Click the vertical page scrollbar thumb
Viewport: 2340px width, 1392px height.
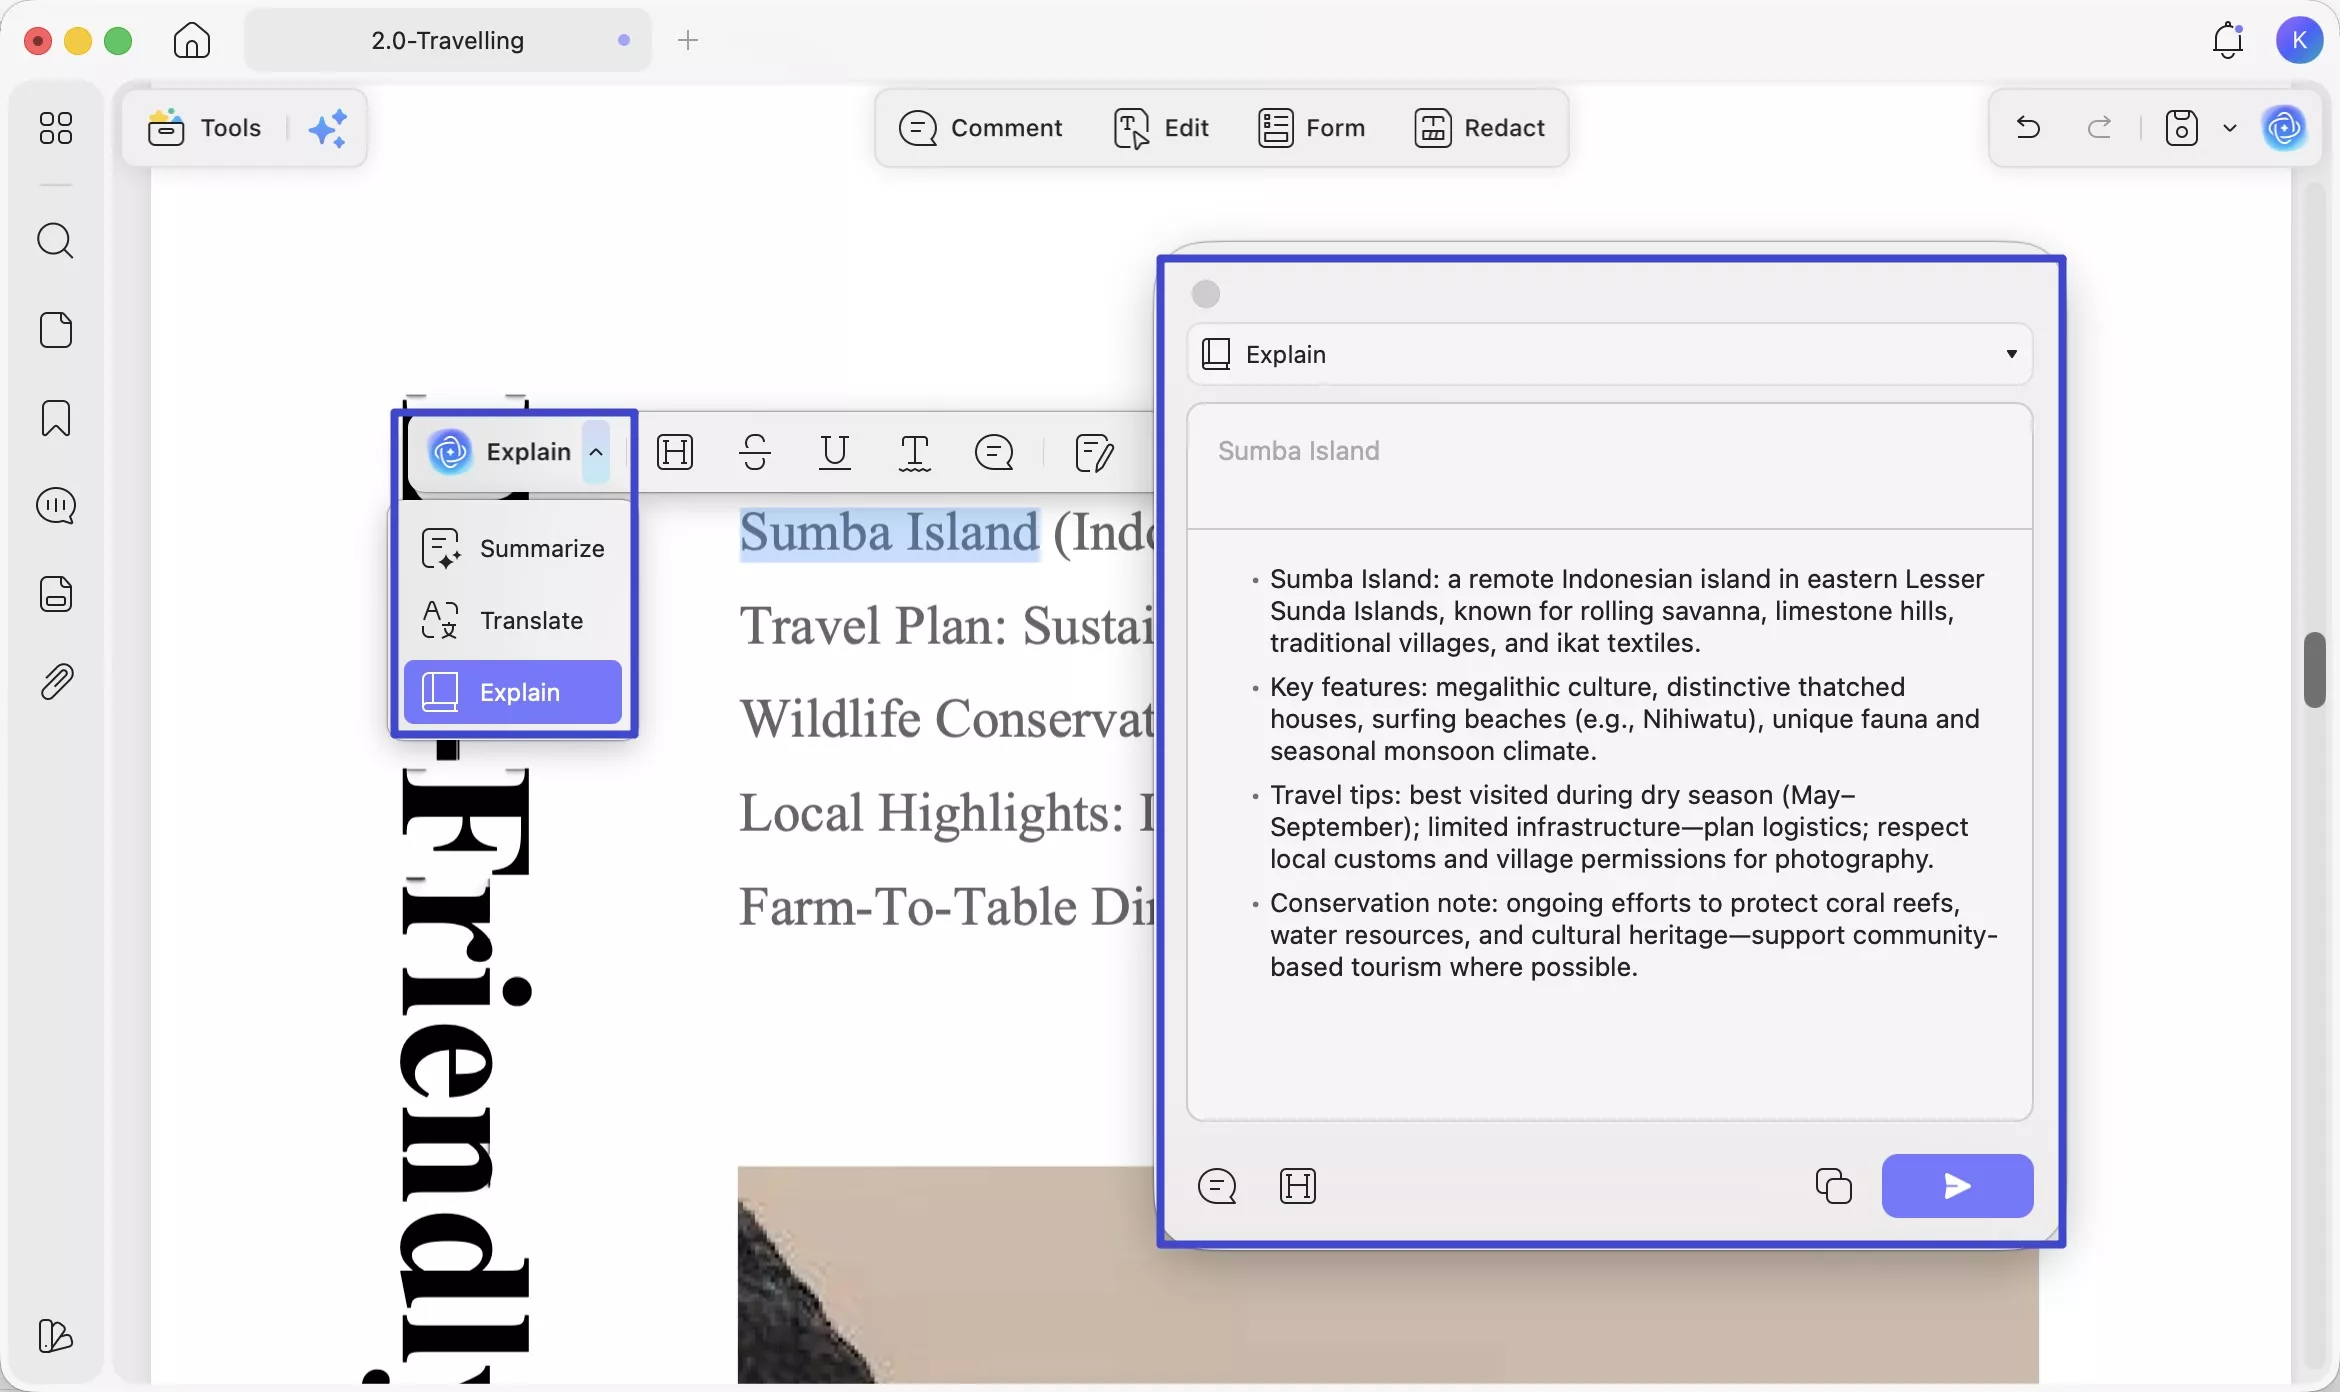2314,670
